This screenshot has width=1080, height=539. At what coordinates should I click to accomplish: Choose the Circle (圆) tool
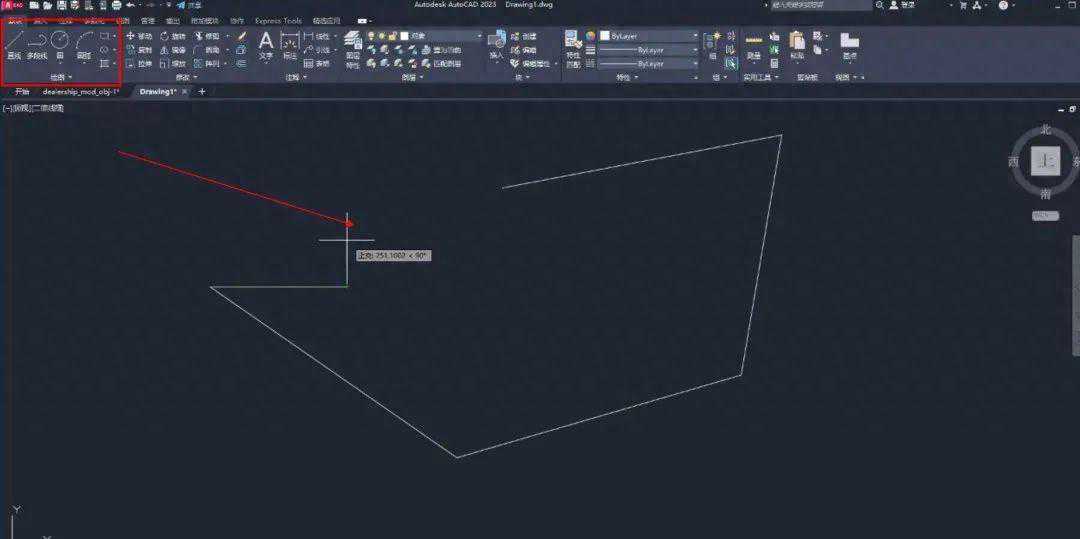[60, 45]
